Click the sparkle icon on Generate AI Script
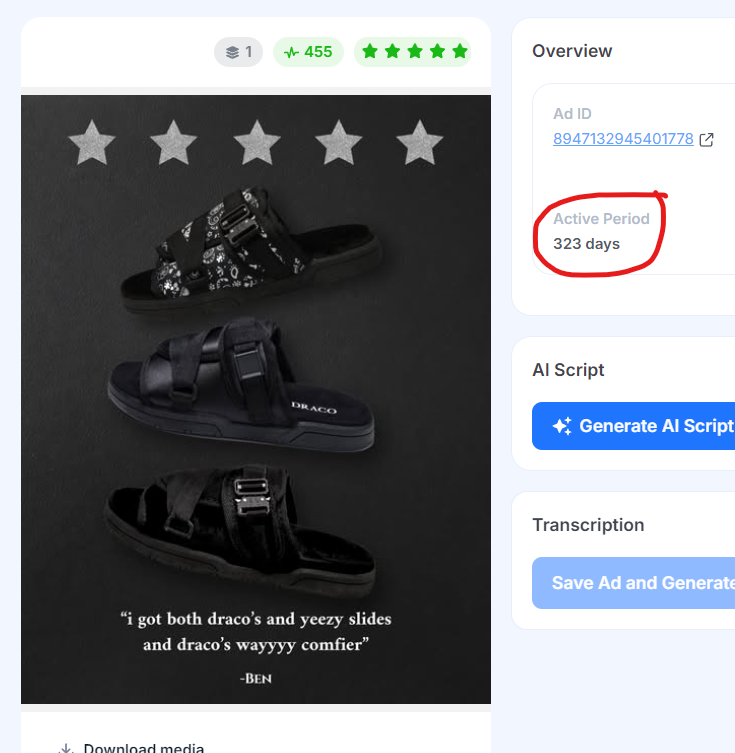 click(x=562, y=426)
